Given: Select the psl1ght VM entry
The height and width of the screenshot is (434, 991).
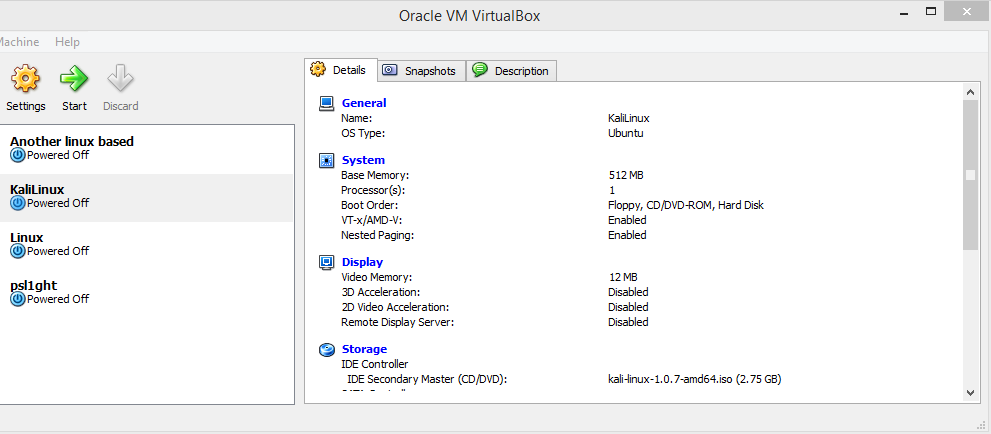Looking at the screenshot, I should [x=147, y=293].
